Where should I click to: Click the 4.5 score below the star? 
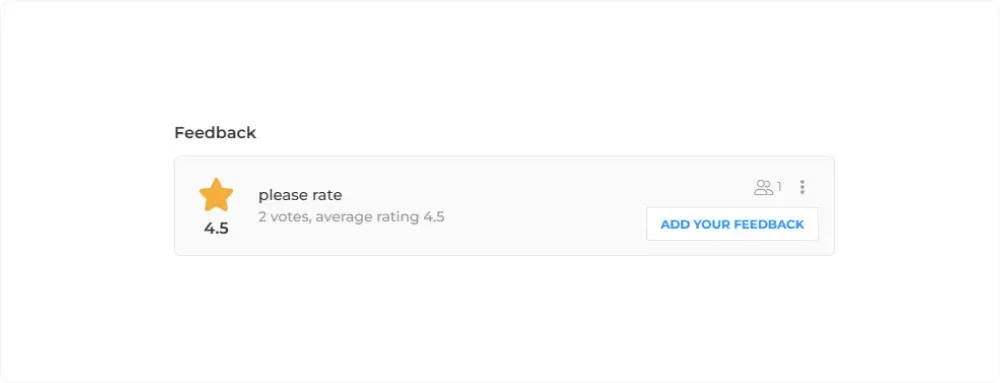(x=216, y=228)
